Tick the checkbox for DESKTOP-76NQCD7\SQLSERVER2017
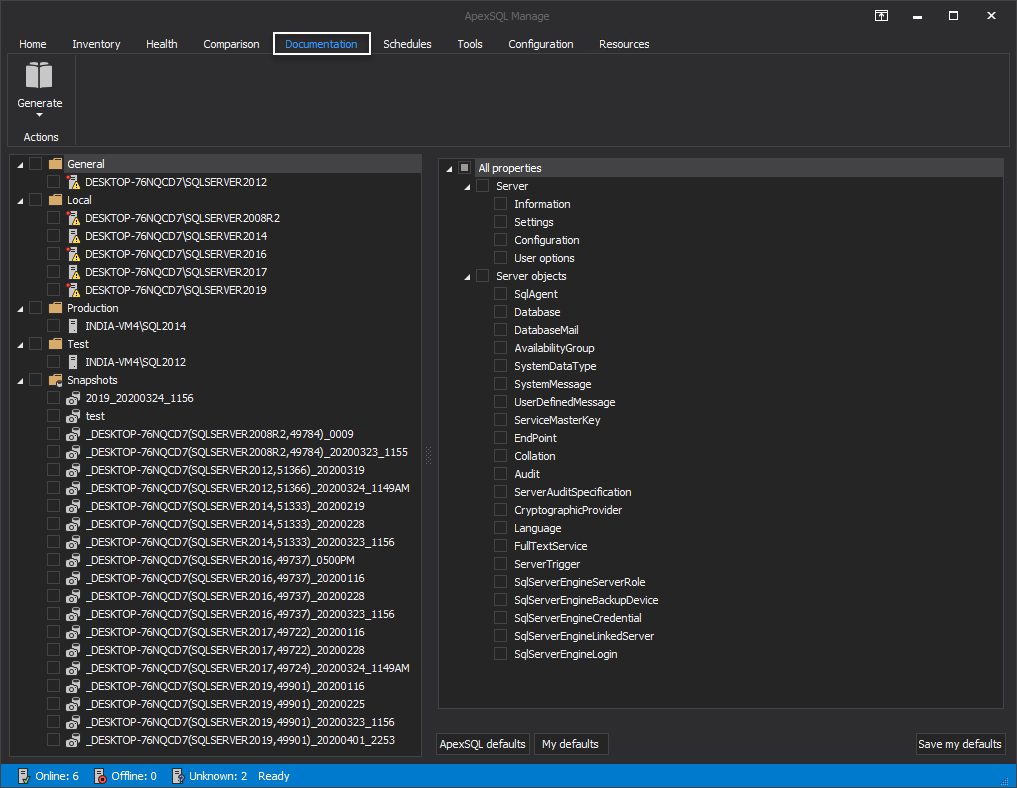Image resolution: width=1017 pixels, height=788 pixels. point(54,272)
